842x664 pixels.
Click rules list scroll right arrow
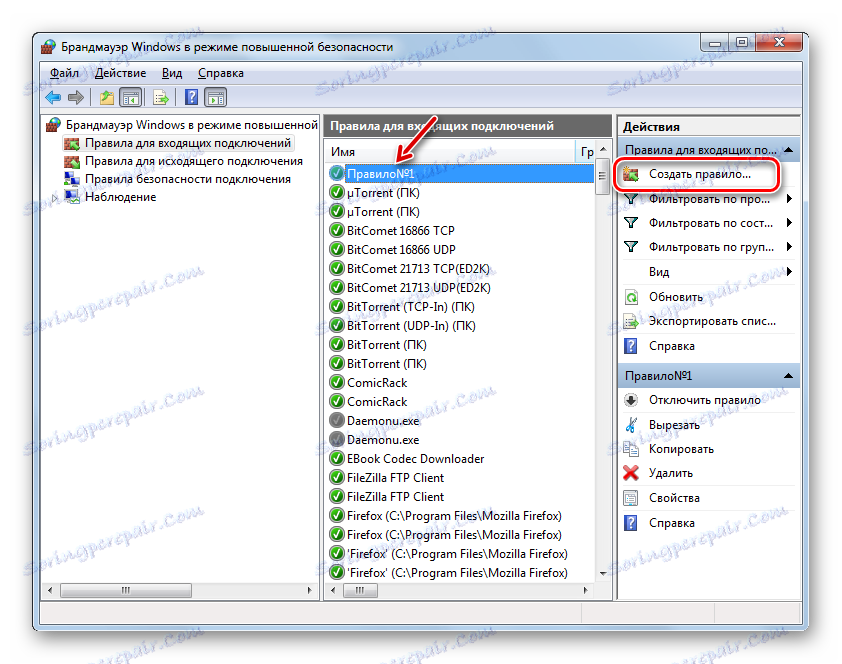pos(585,590)
